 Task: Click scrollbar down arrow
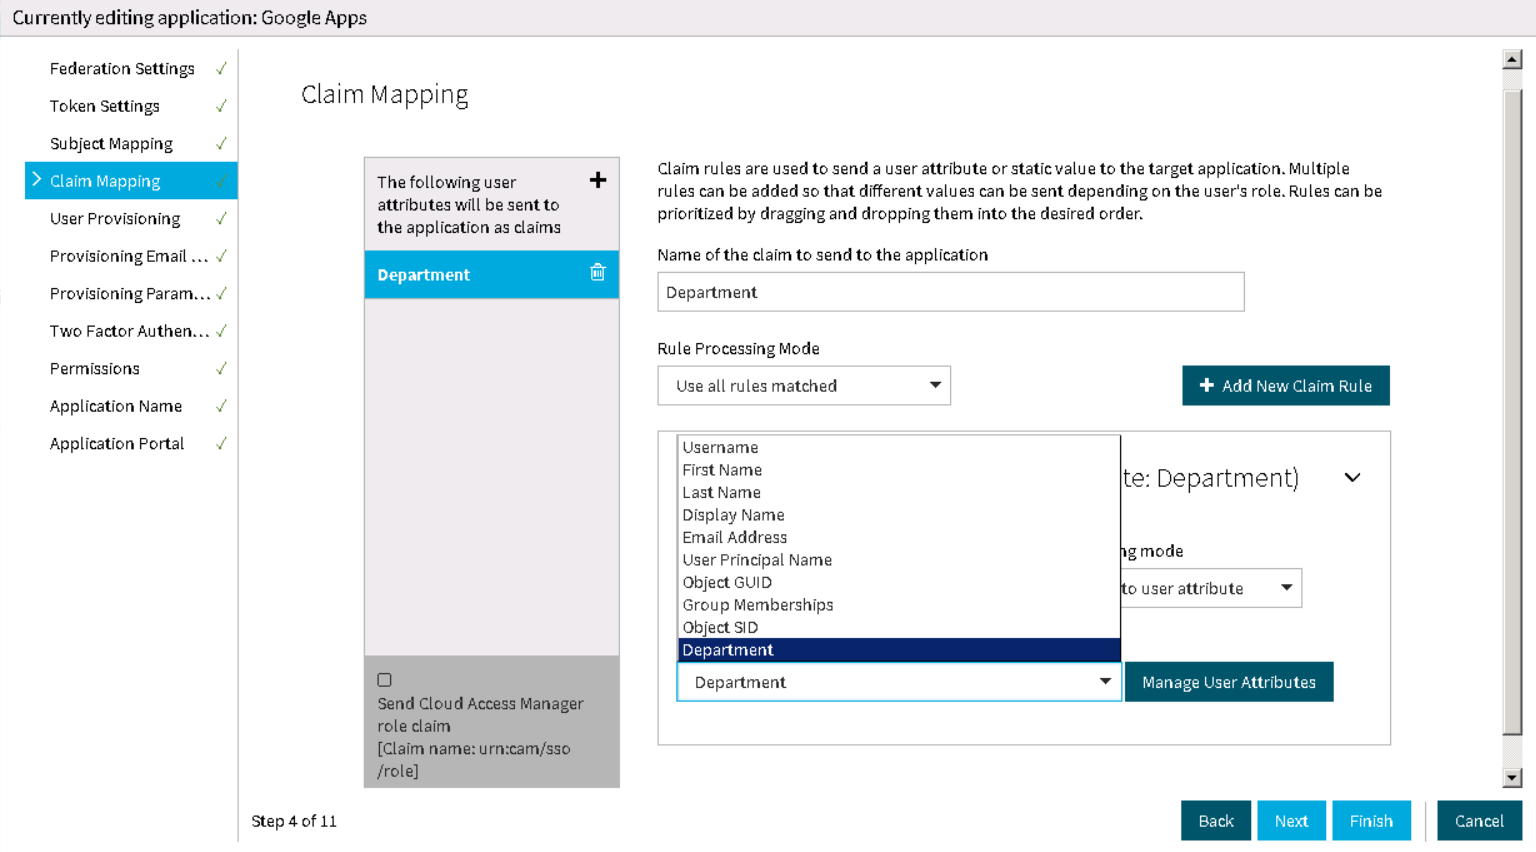pos(1512,777)
